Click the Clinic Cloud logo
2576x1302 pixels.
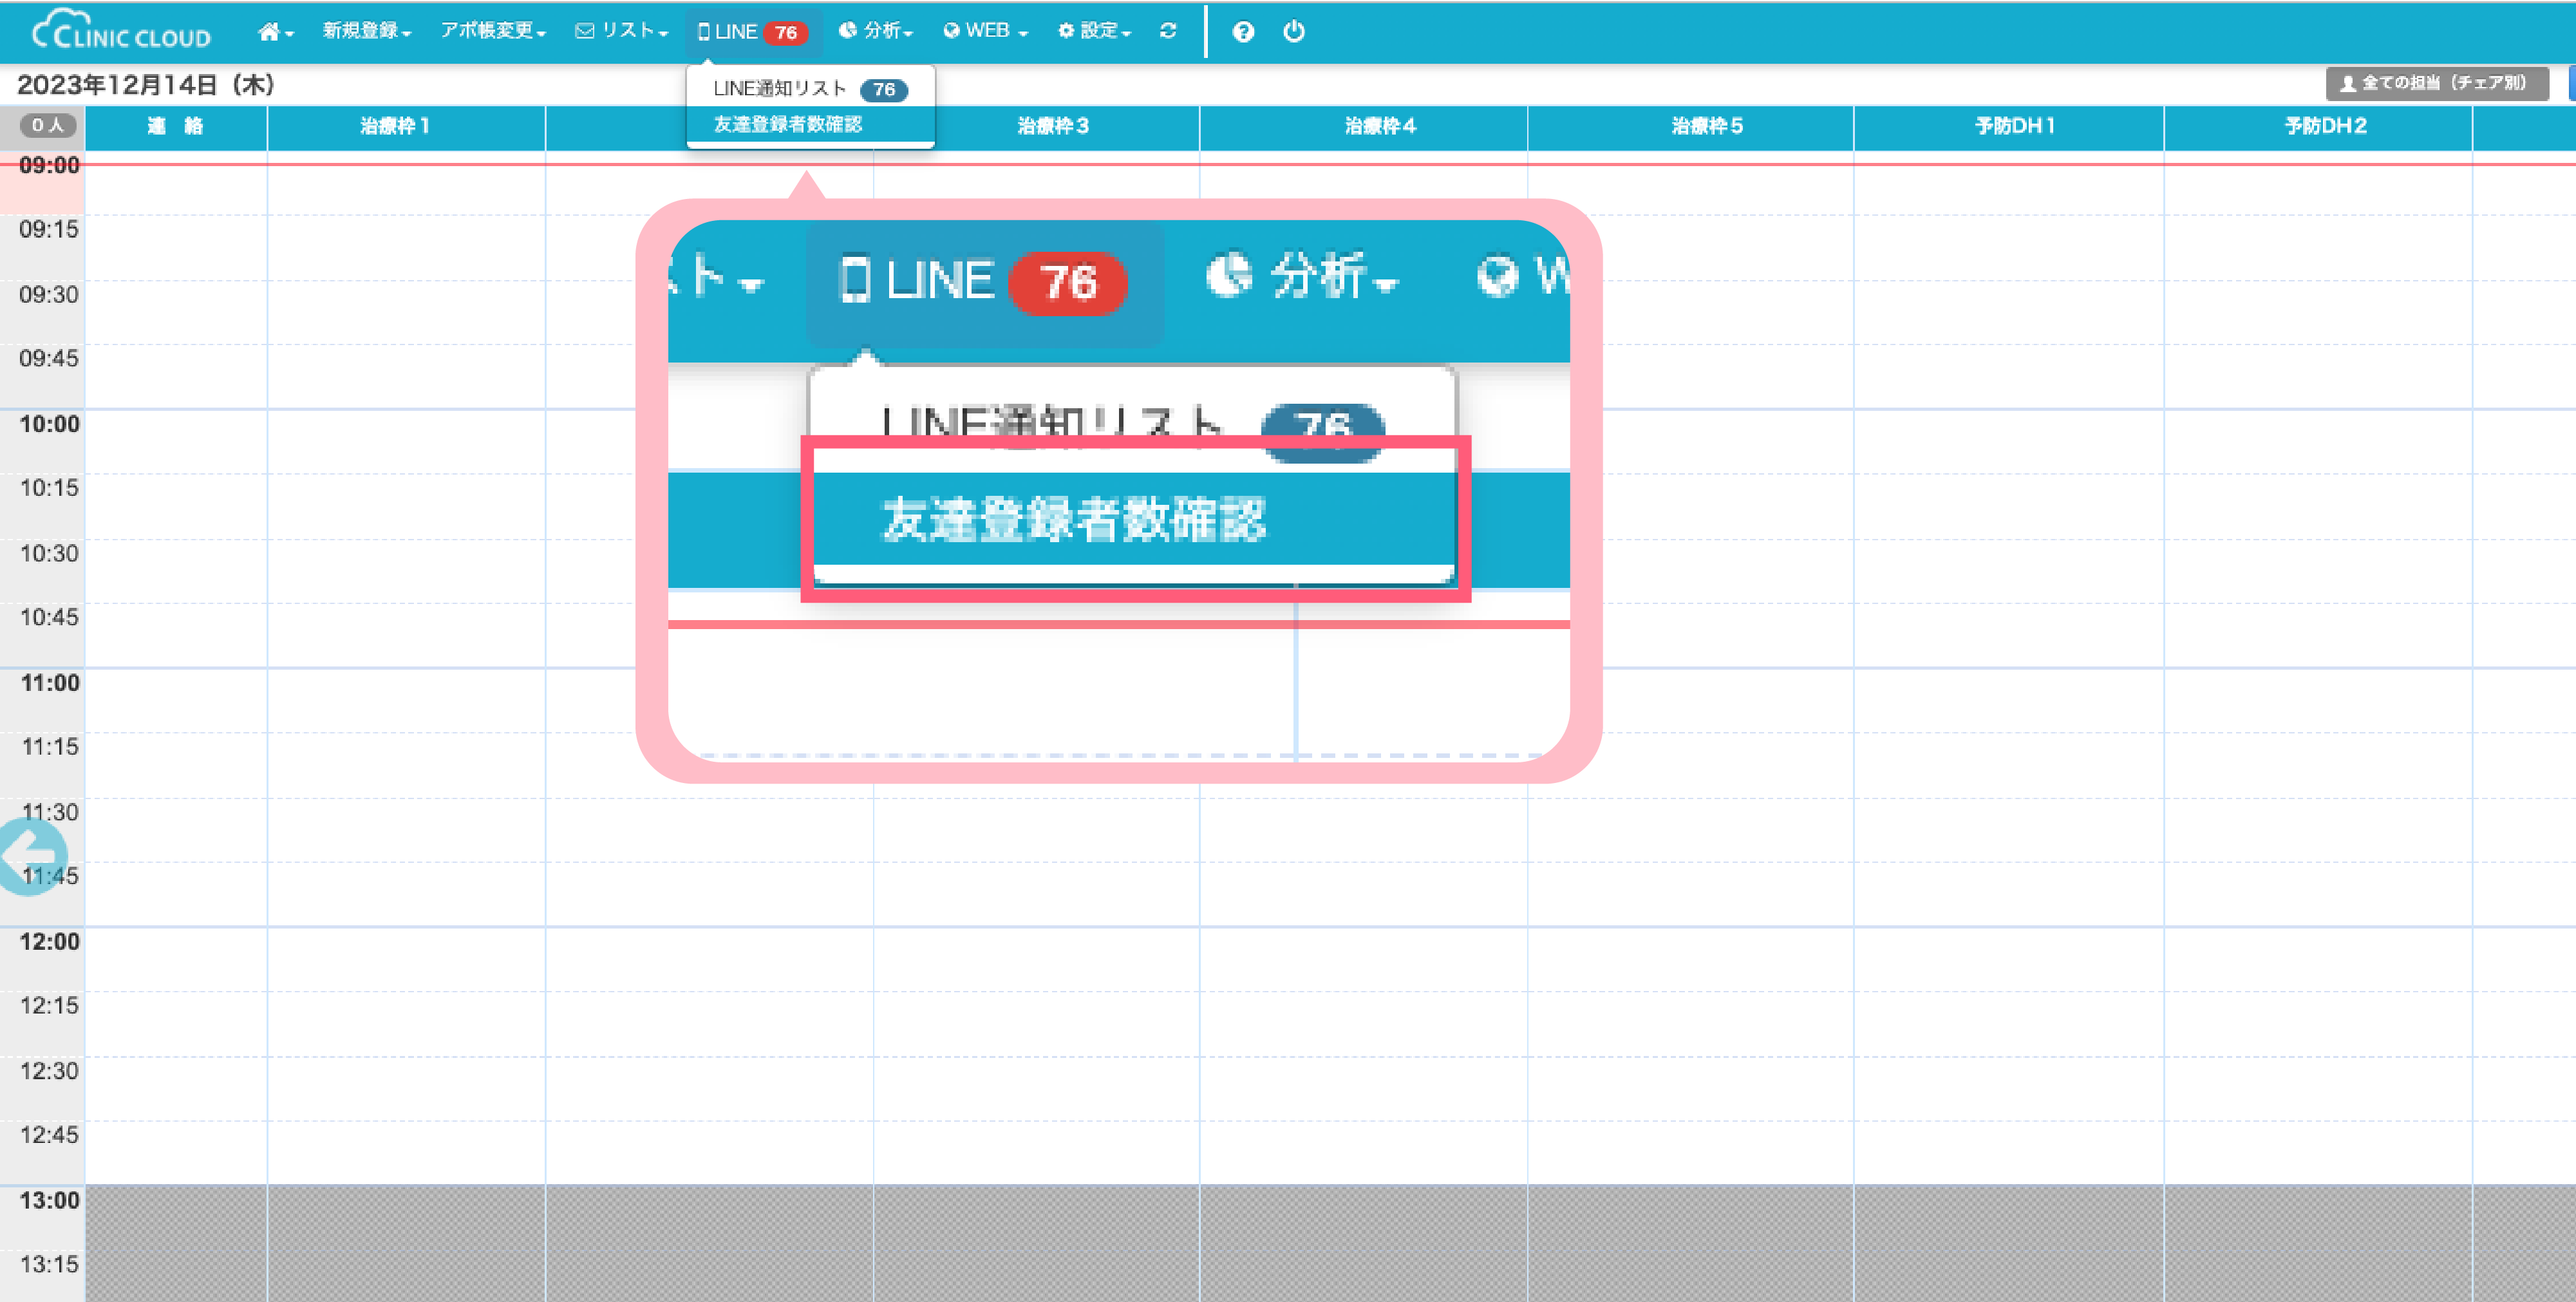121,31
